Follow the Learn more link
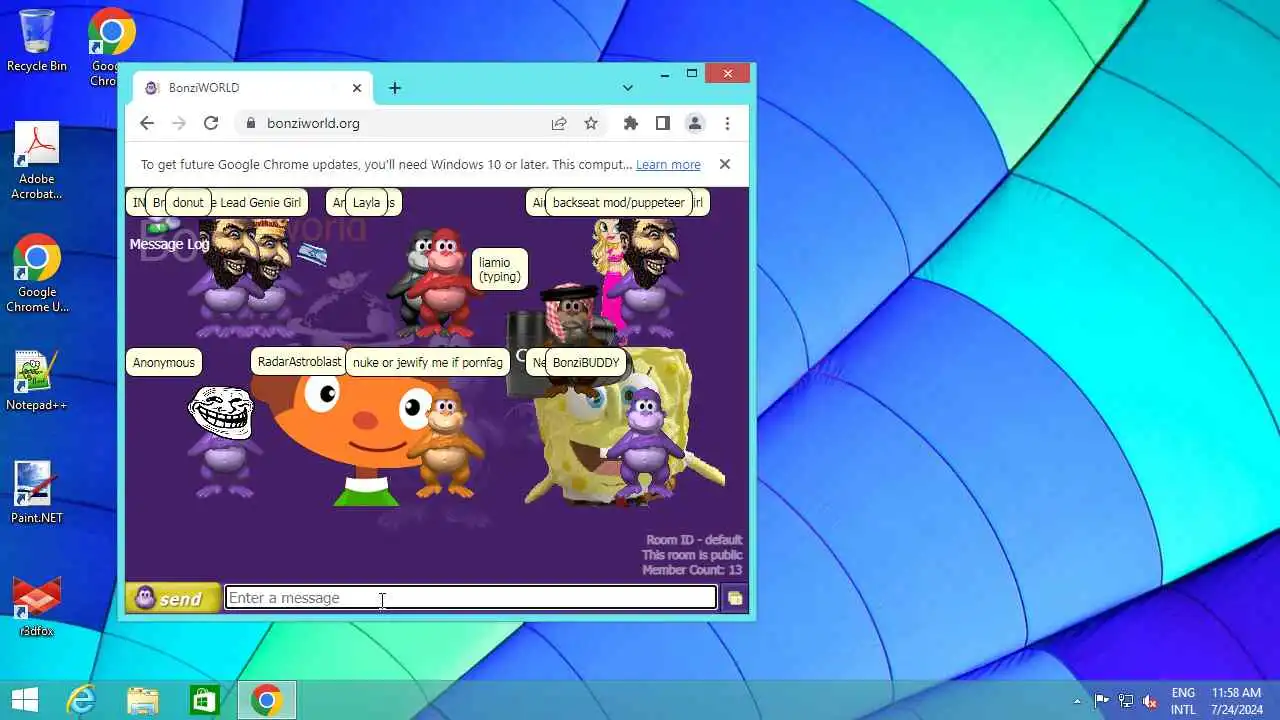The image size is (1280, 720). 668,164
